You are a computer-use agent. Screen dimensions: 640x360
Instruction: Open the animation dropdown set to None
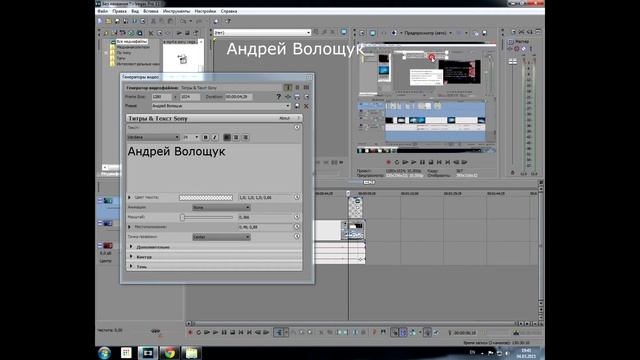pos(221,207)
